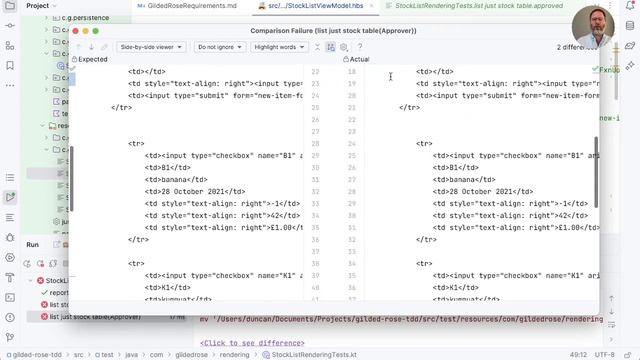Open the AI assistant sparkle icon in right sidebar
This screenshot has width=640, height=360.
pyautogui.click(x=630, y=65)
